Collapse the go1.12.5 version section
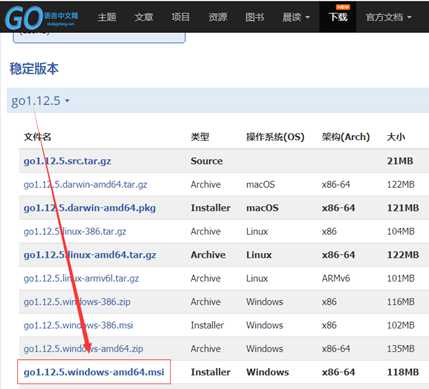Screen dimensions: 429x389 [x=40, y=101]
